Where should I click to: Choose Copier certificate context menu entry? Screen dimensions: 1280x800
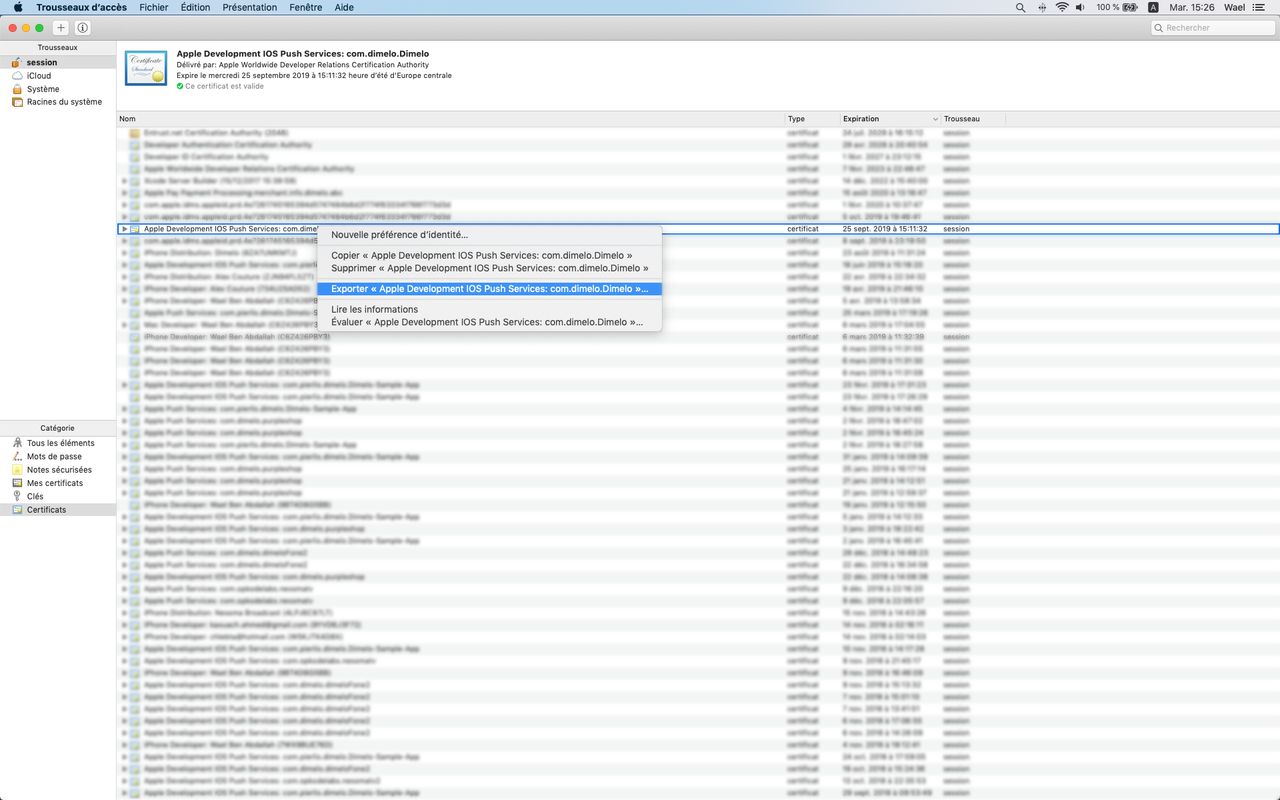coord(489,256)
